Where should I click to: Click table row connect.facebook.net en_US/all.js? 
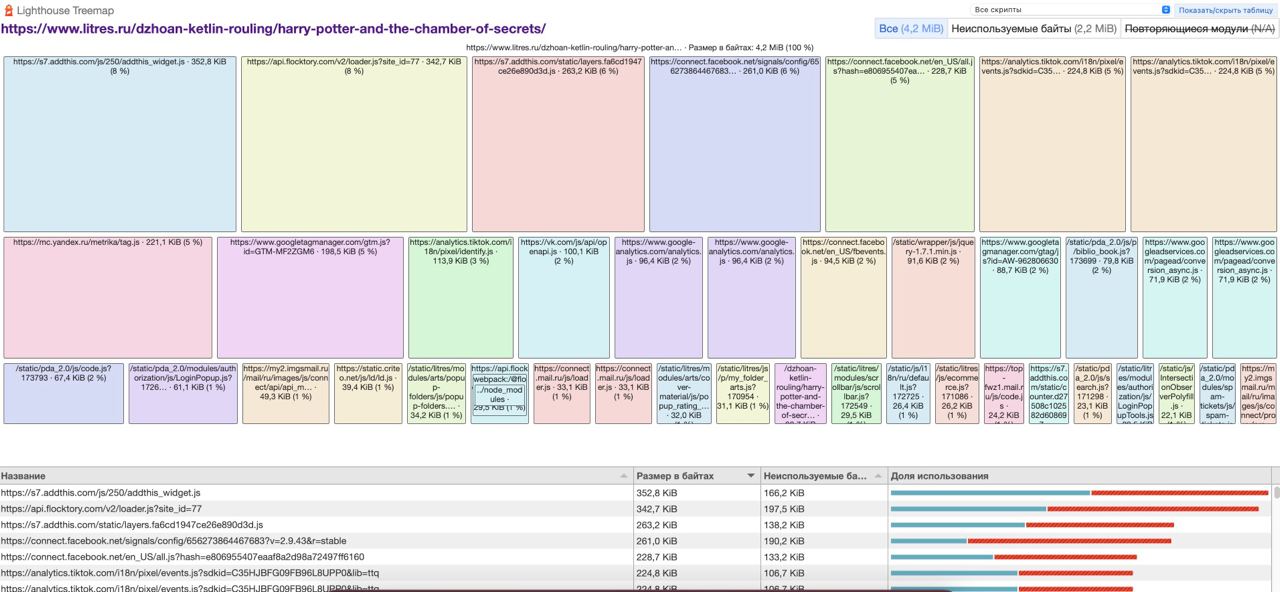coord(636,557)
